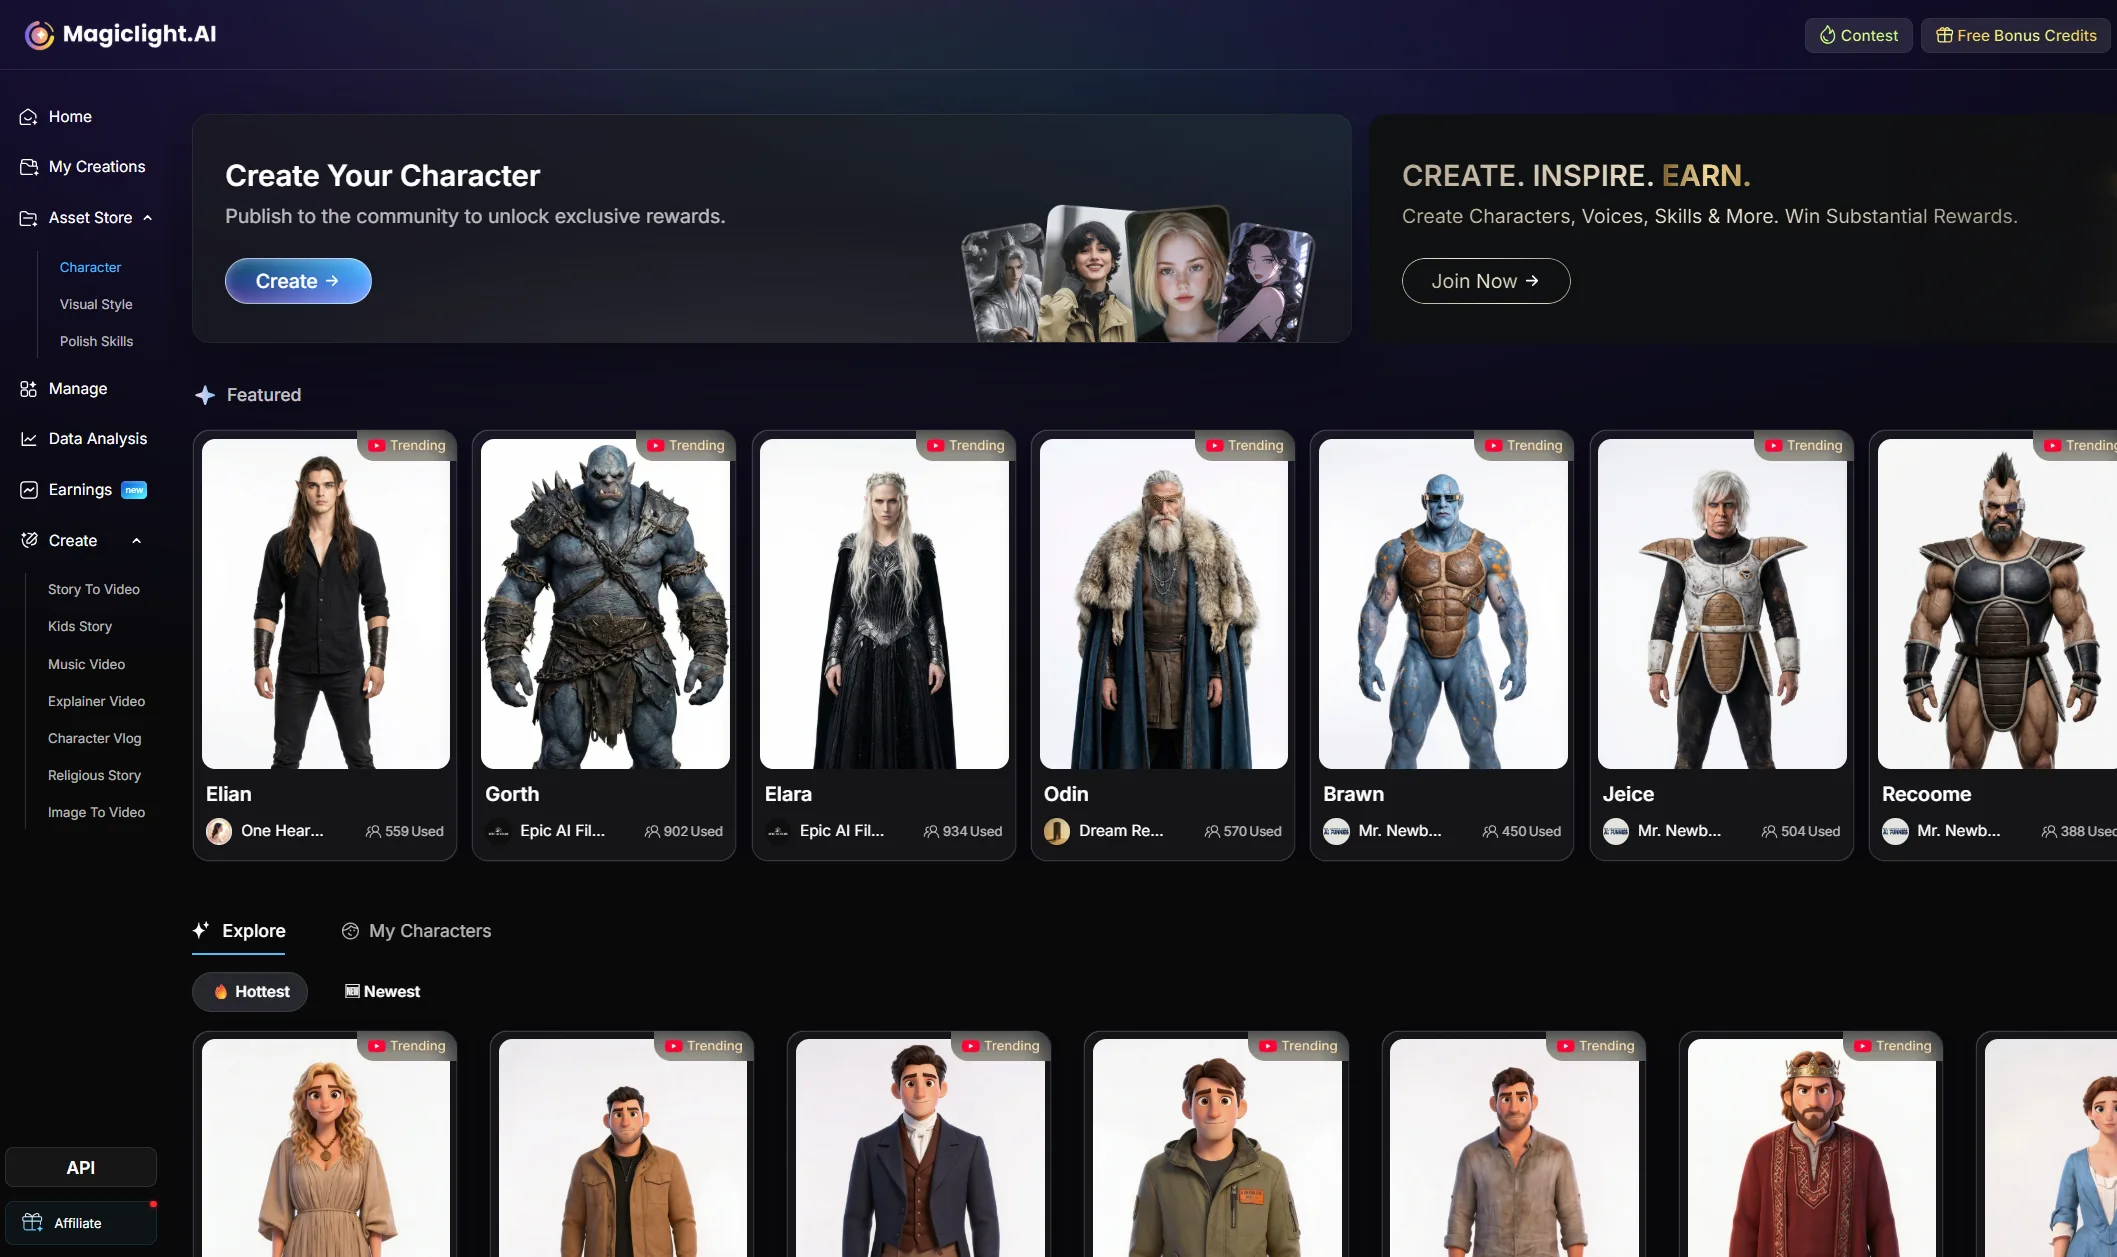The image size is (2117, 1257).
Task: Open the Contest page
Action: click(x=1859, y=36)
